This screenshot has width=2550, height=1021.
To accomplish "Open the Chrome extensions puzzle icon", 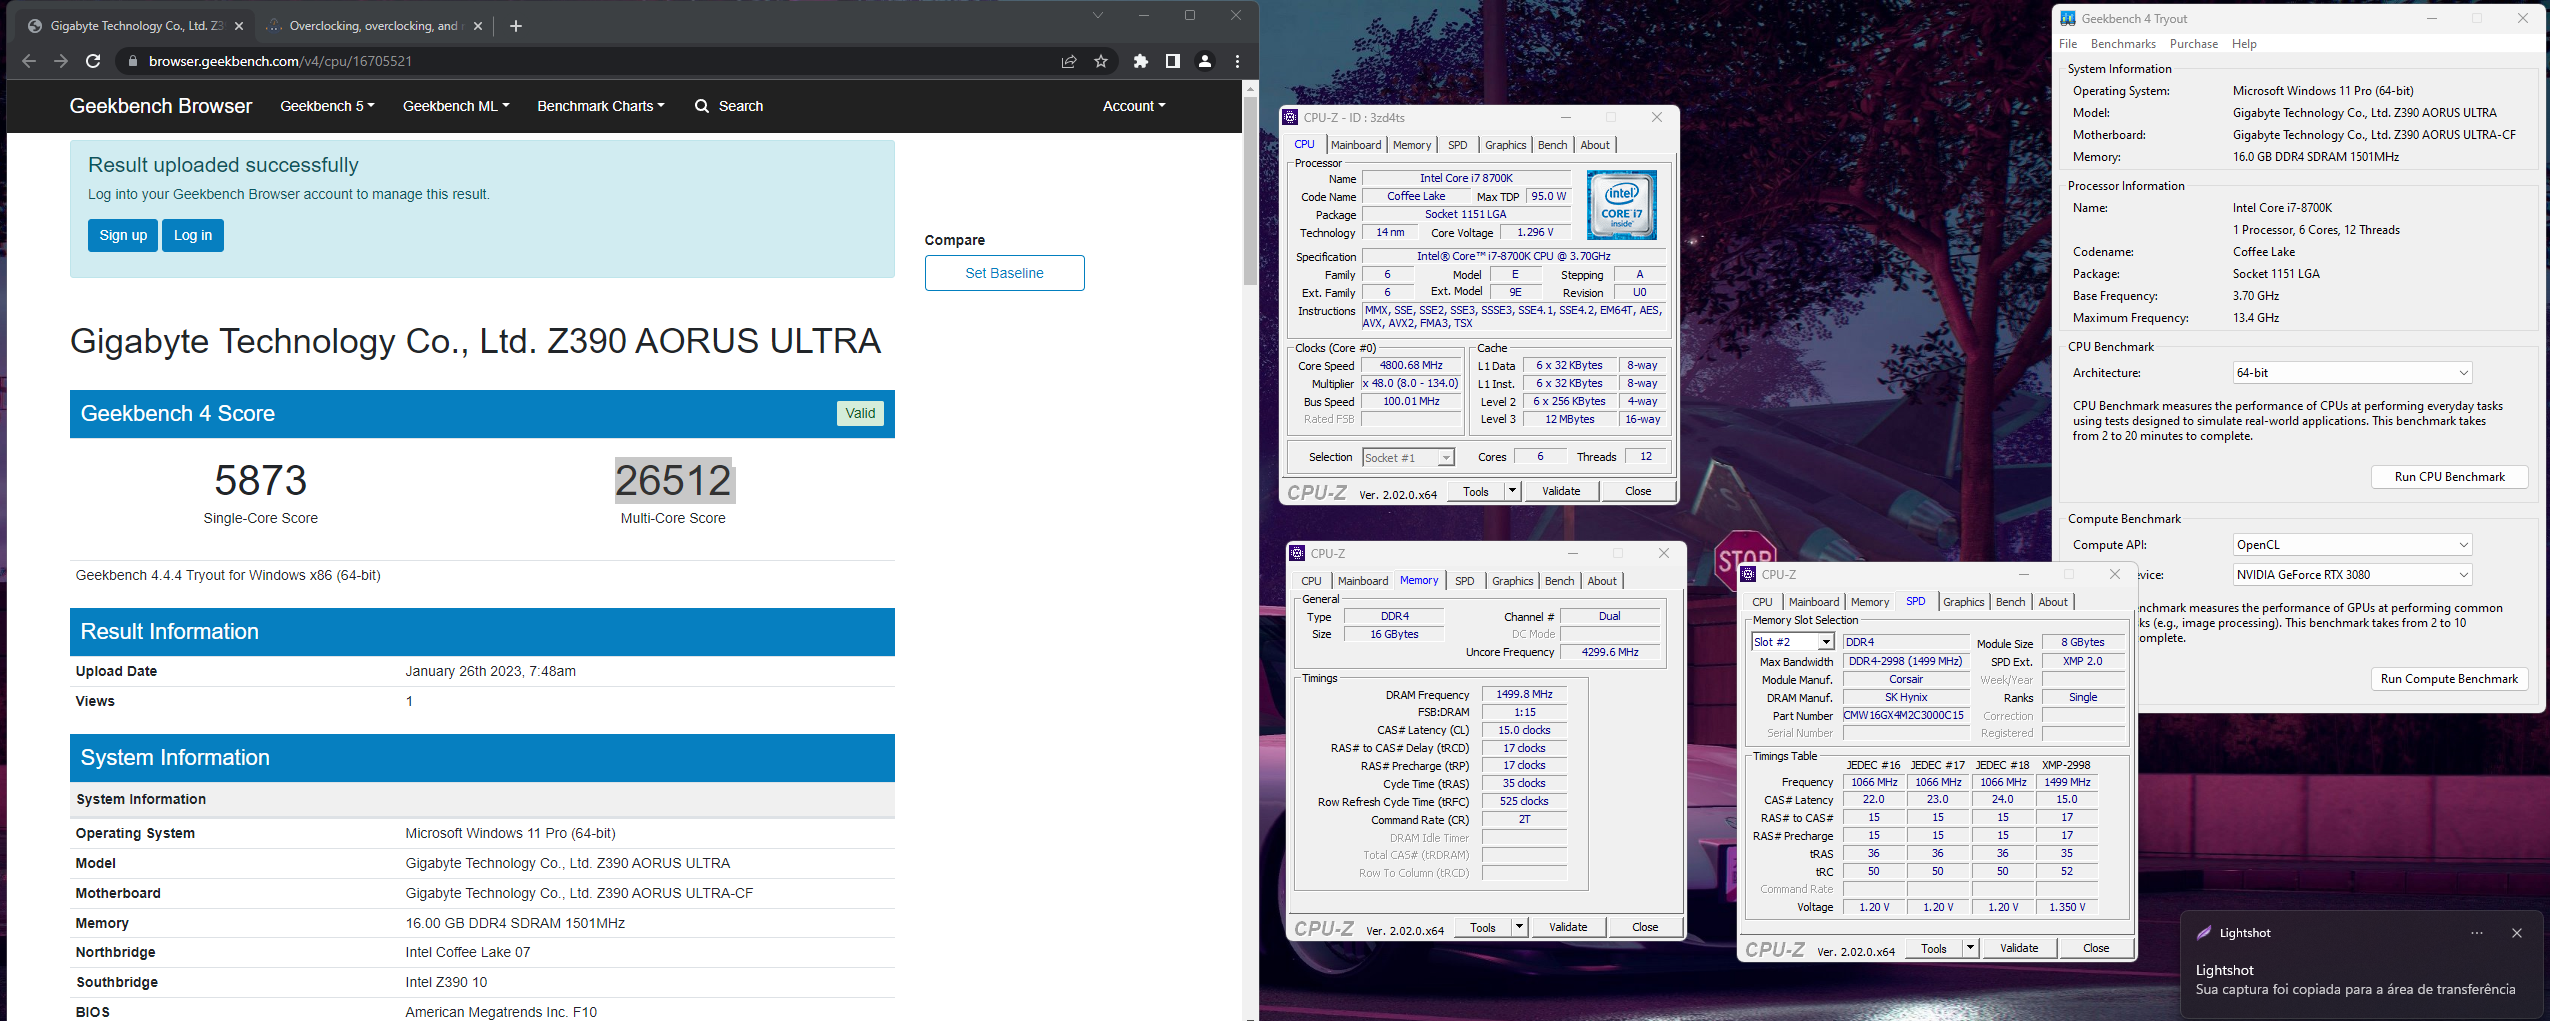I will (1140, 61).
